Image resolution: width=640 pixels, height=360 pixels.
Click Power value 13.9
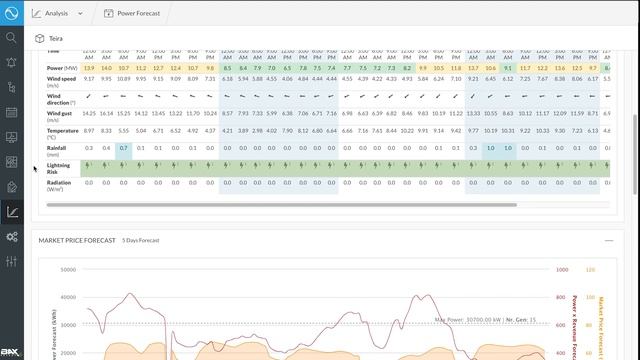(89, 68)
